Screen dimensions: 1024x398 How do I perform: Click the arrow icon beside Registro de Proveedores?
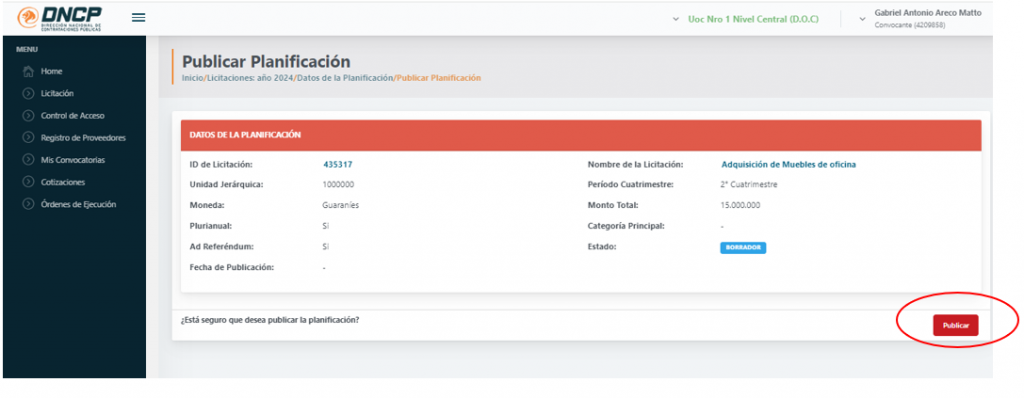coord(28,138)
